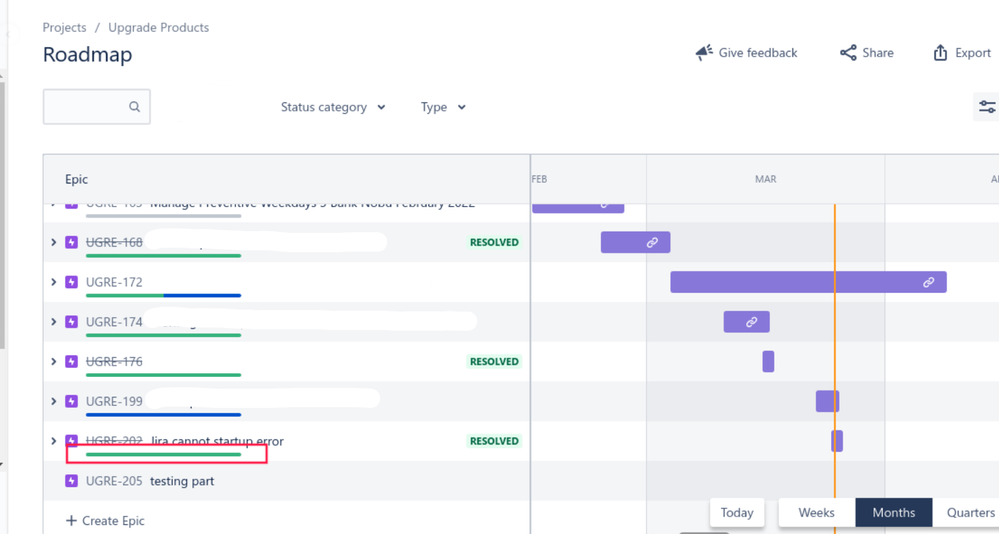Click the Give feedback megaphone icon
The width and height of the screenshot is (999, 534).
[703, 53]
